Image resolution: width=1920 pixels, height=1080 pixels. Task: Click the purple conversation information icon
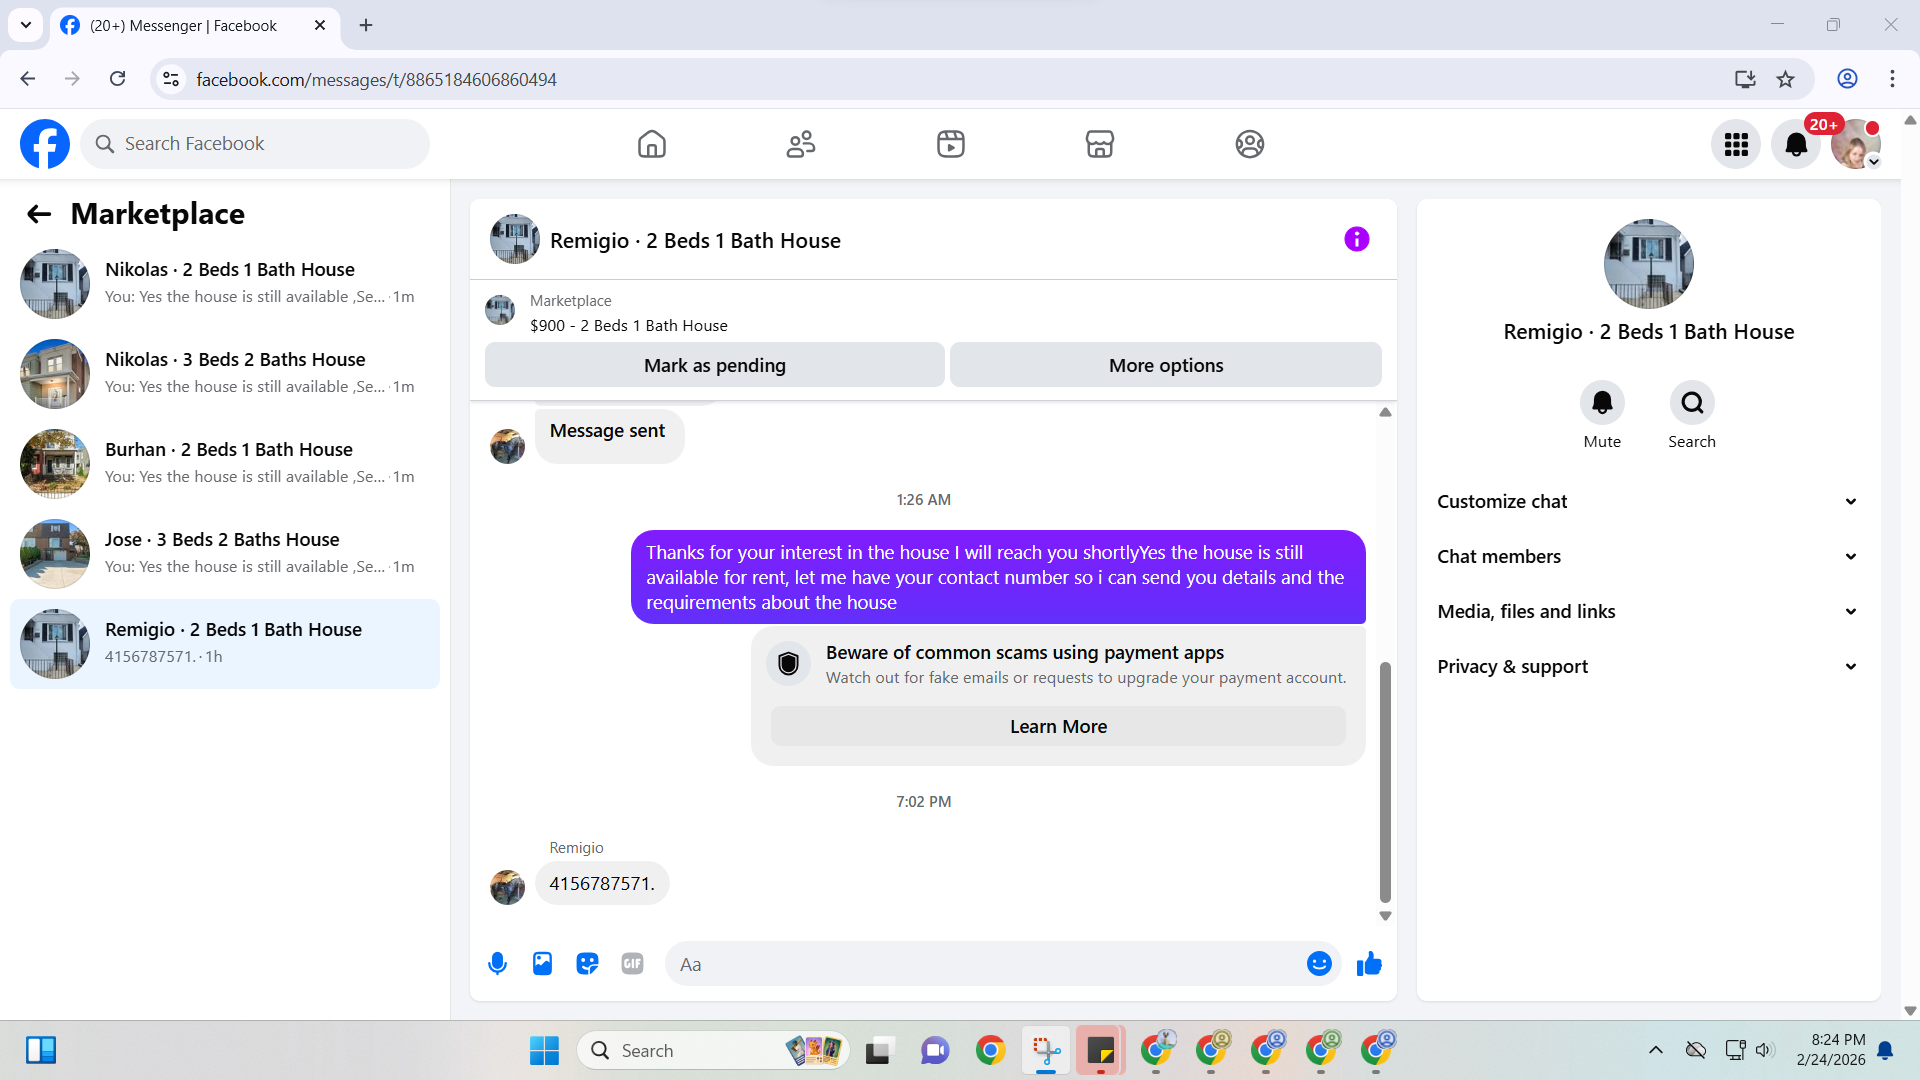1356,239
